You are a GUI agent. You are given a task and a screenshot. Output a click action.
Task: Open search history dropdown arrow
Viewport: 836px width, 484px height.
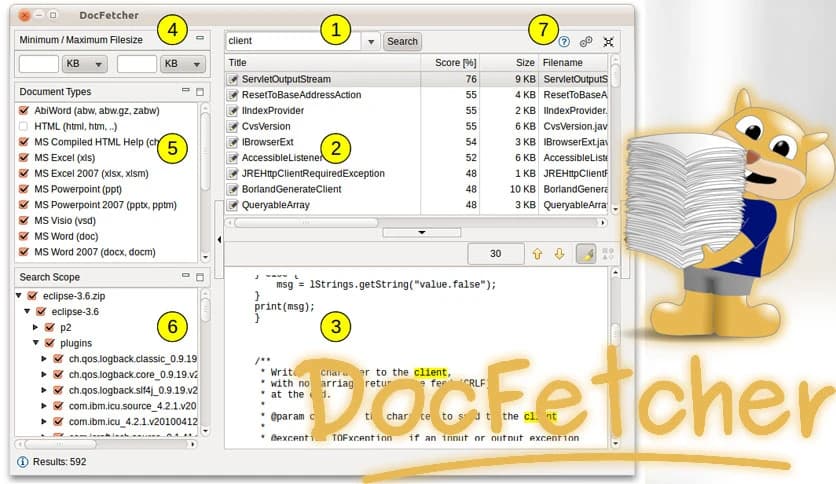[371, 42]
